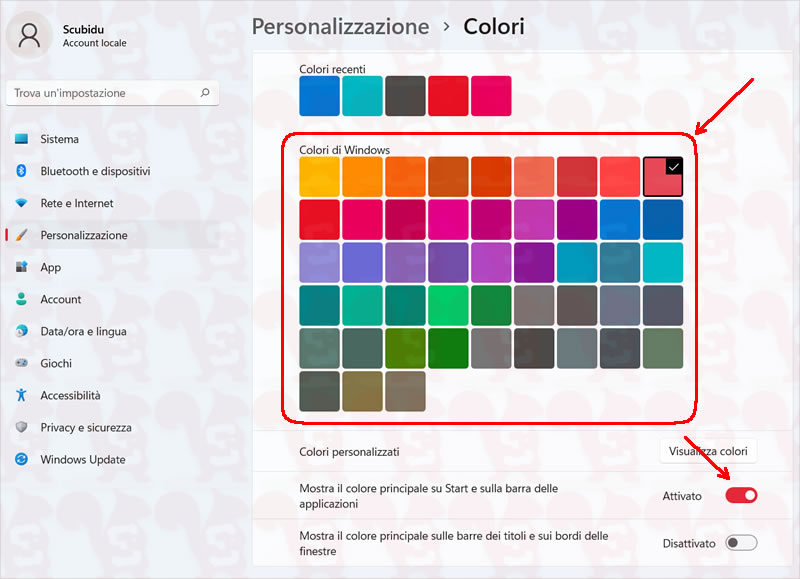Go to Rete e Internet
Viewport: 800px width, 579px height.
[112, 203]
